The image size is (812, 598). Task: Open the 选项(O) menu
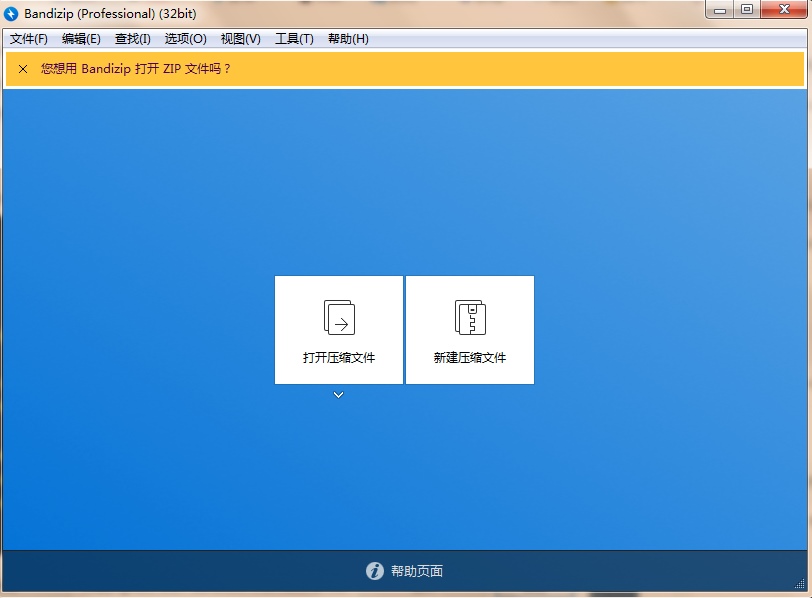pos(185,39)
